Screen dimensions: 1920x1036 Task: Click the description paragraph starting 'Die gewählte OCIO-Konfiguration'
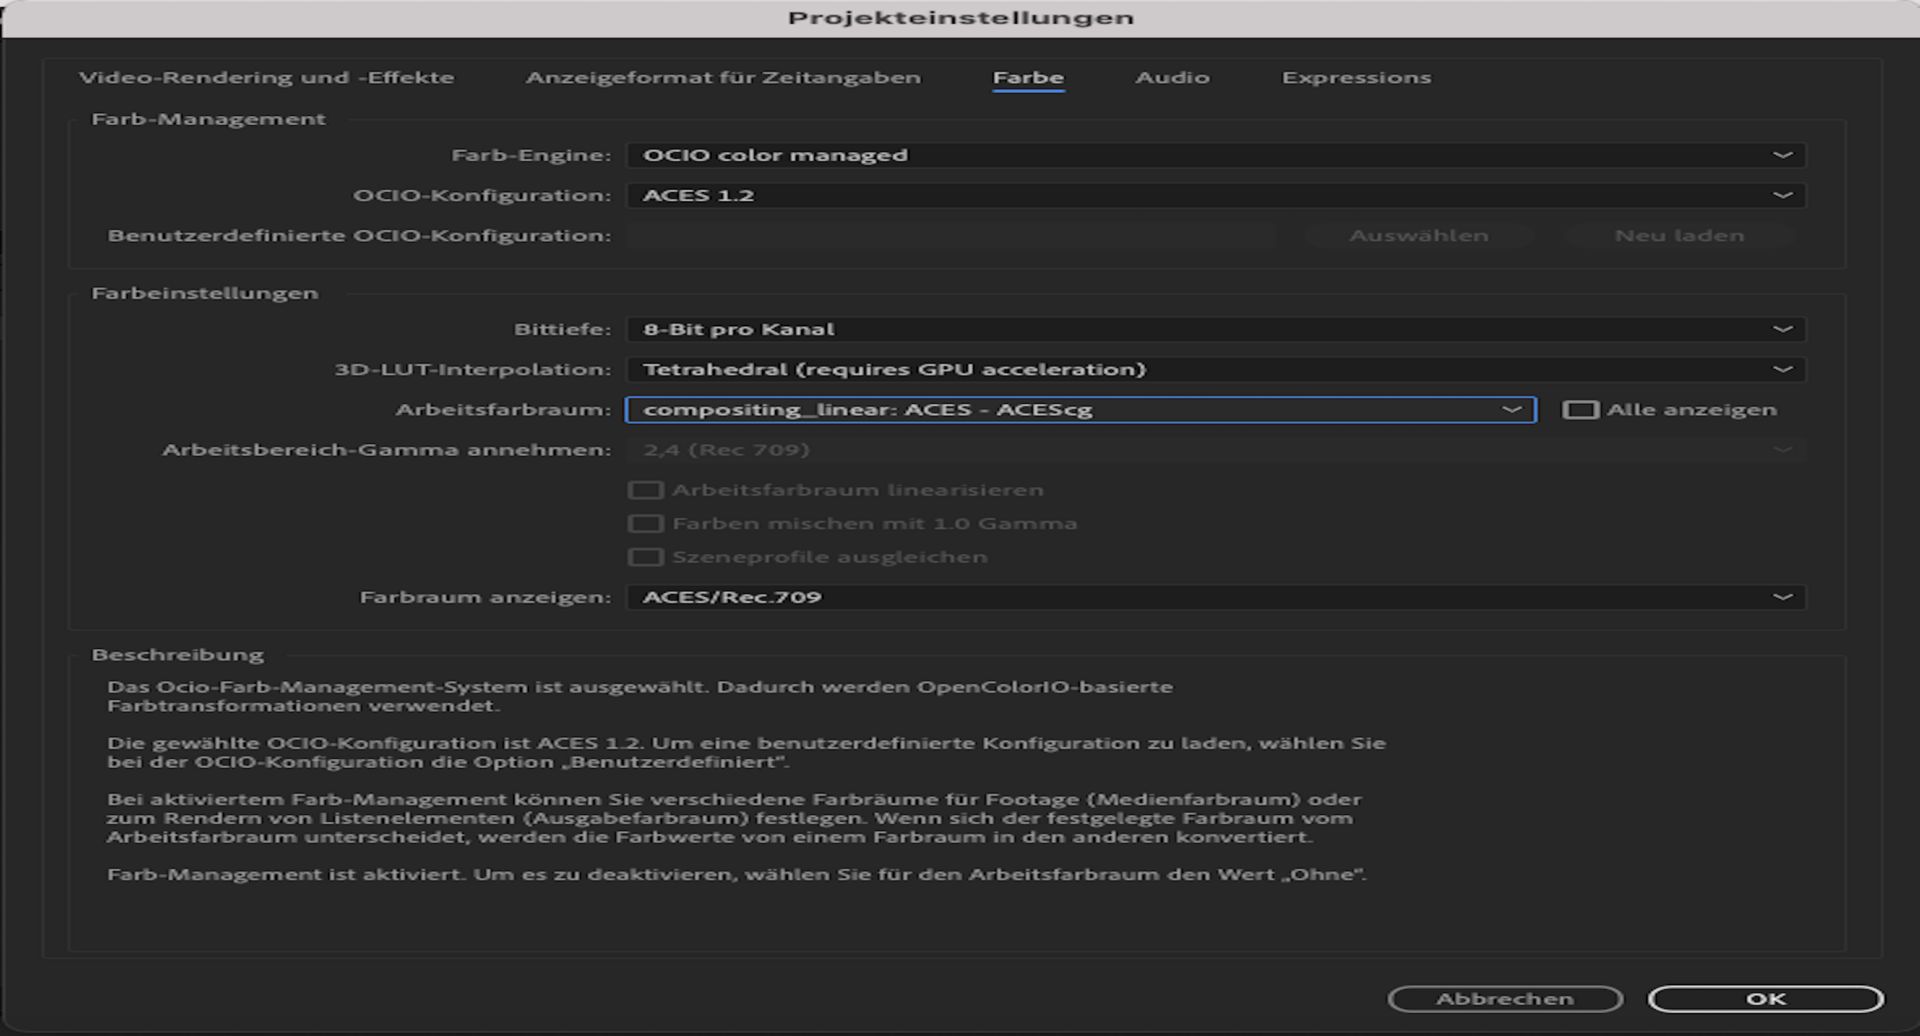(746, 752)
